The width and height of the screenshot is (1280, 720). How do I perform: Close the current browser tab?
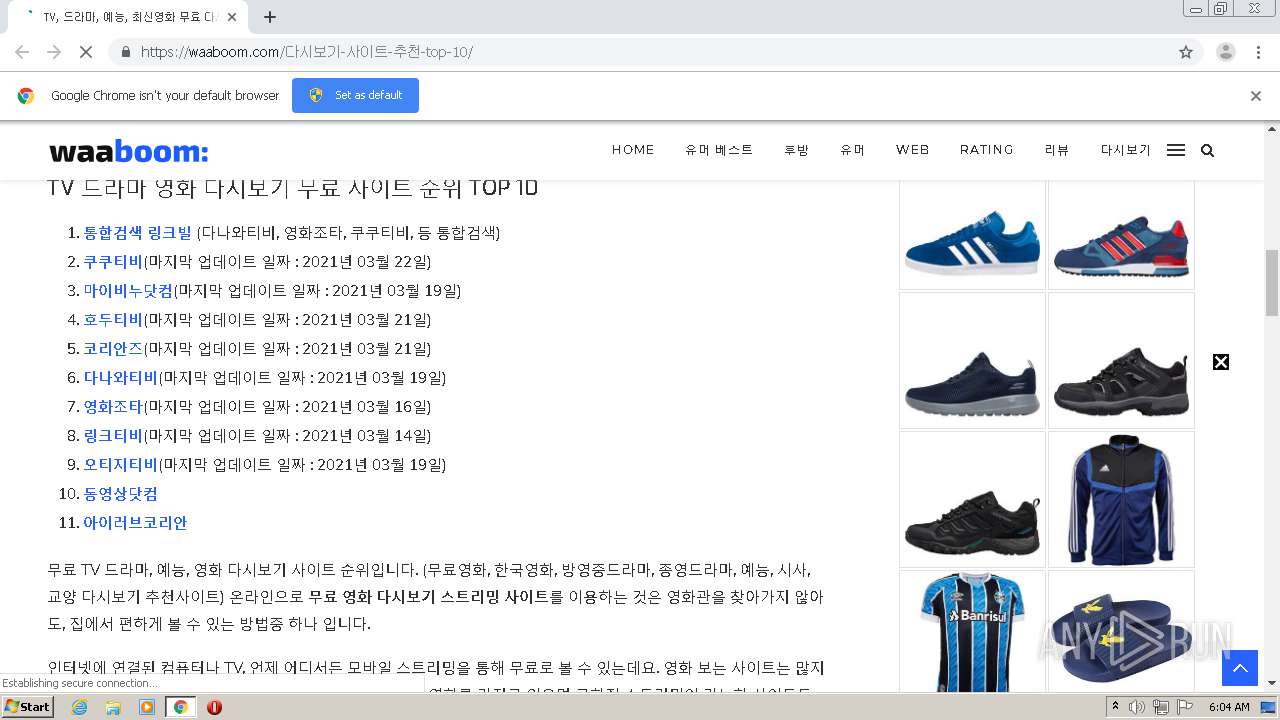tap(232, 17)
